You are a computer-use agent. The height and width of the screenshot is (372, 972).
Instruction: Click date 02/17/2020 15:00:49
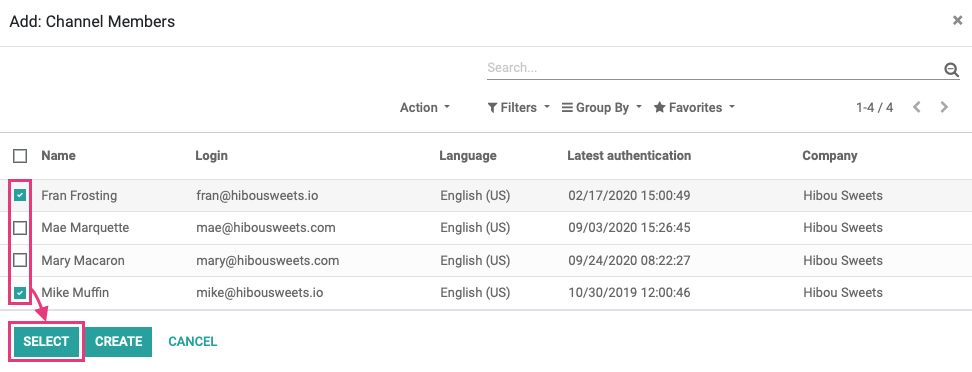pos(629,195)
